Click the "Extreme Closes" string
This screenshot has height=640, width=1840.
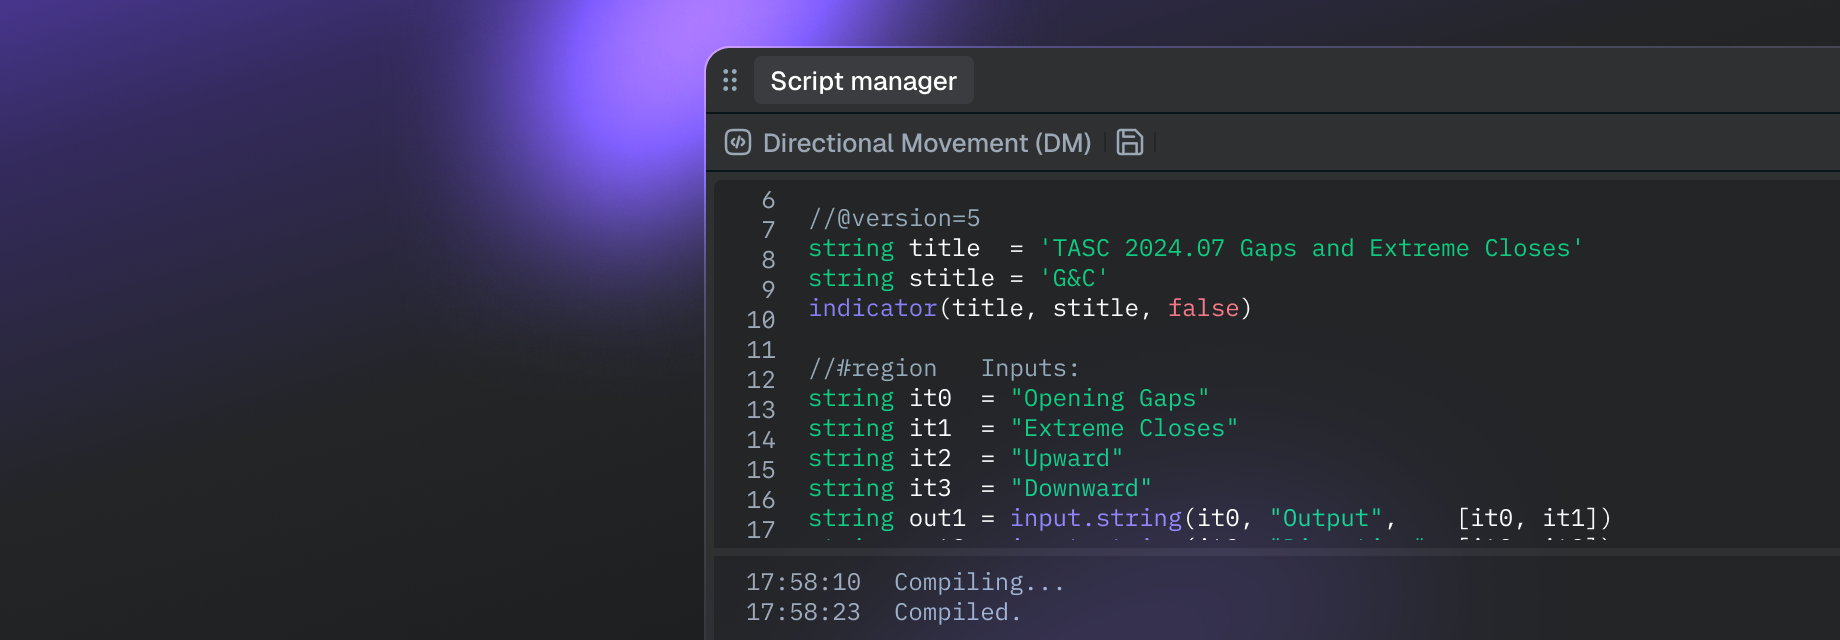[x=1124, y=428]
